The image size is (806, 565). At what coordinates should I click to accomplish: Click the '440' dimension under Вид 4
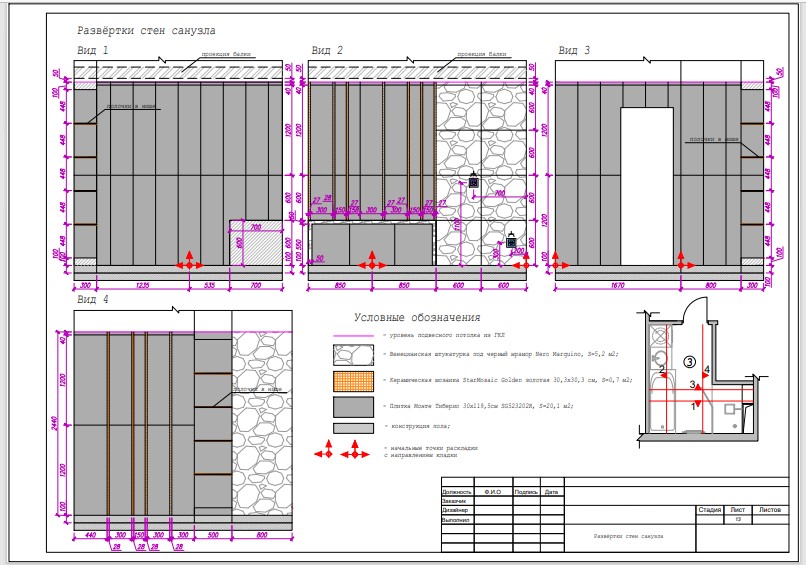coord(90,535)
